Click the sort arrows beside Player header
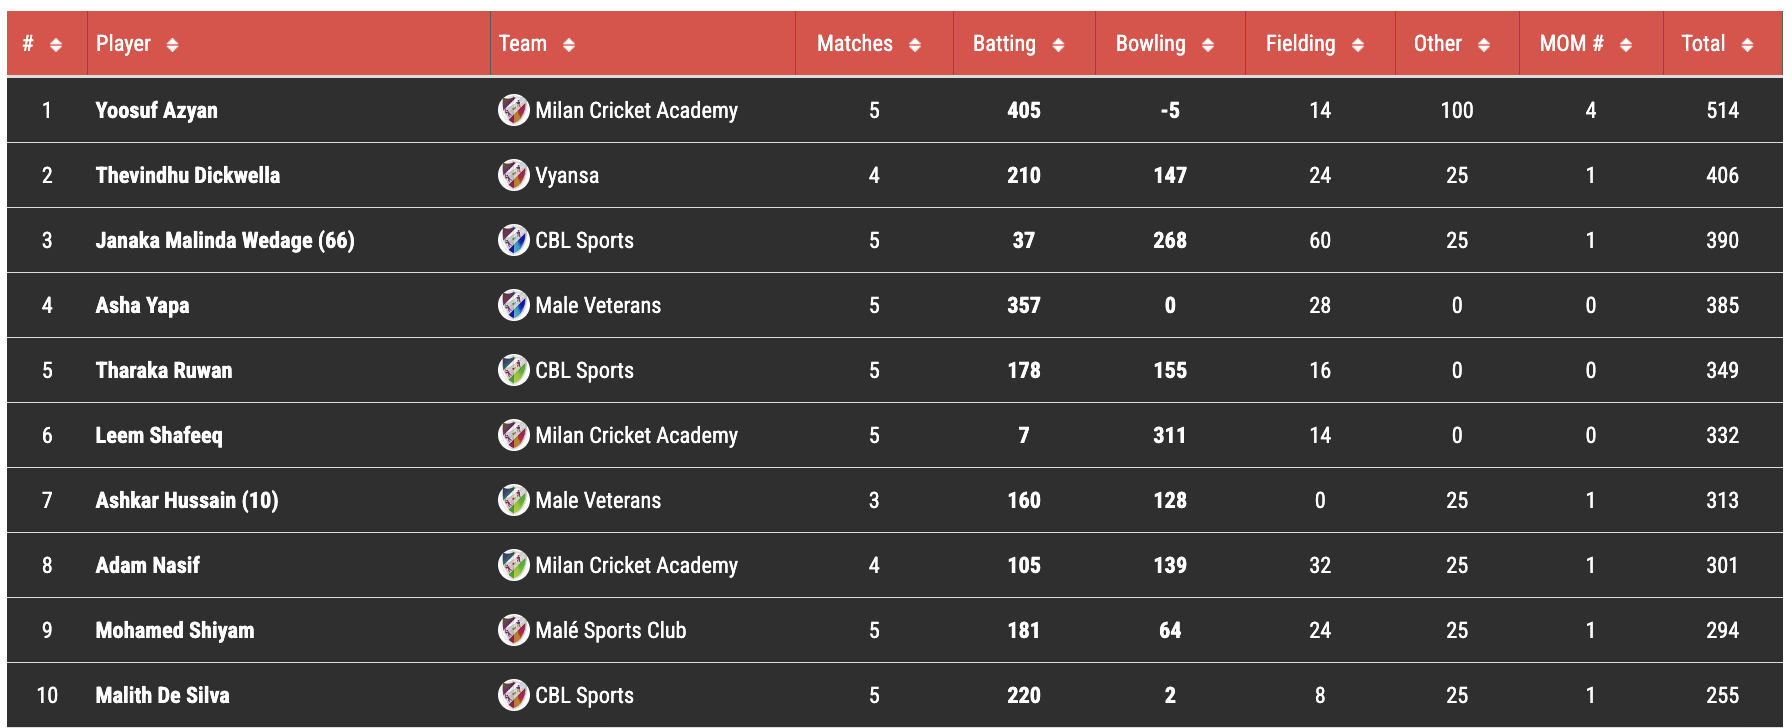The height and width of the screenshot is (728, 1792). [172, 45]
